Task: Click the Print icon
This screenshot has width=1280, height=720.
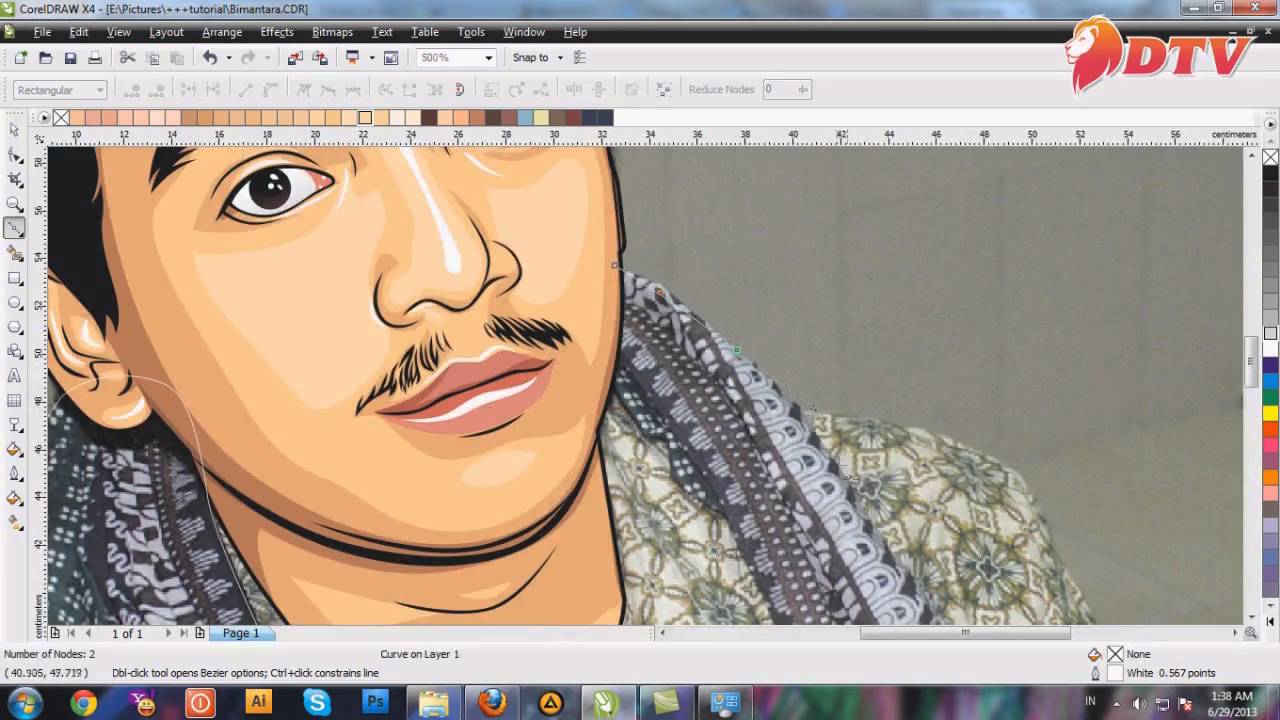Action: [95, 58]
